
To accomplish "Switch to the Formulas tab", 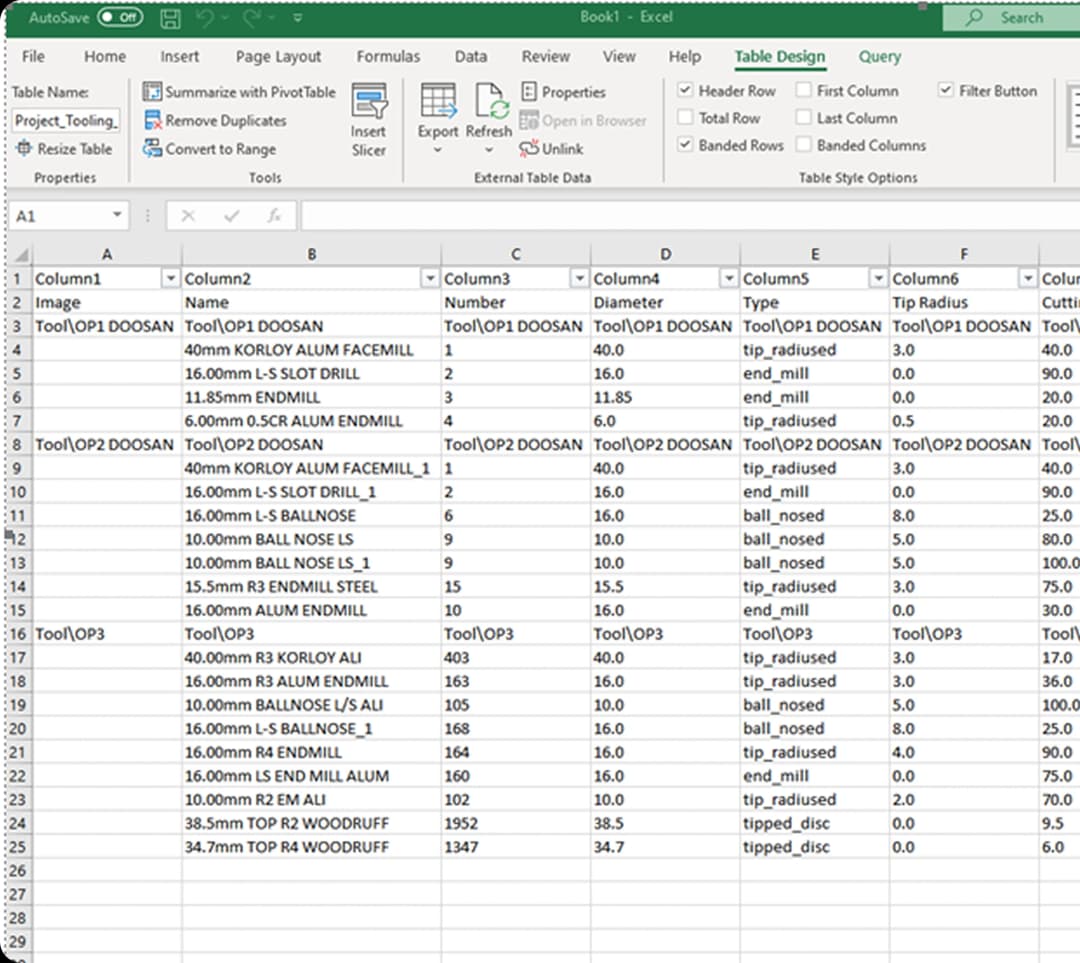I will pyautogui.click(x=388, y=57).
